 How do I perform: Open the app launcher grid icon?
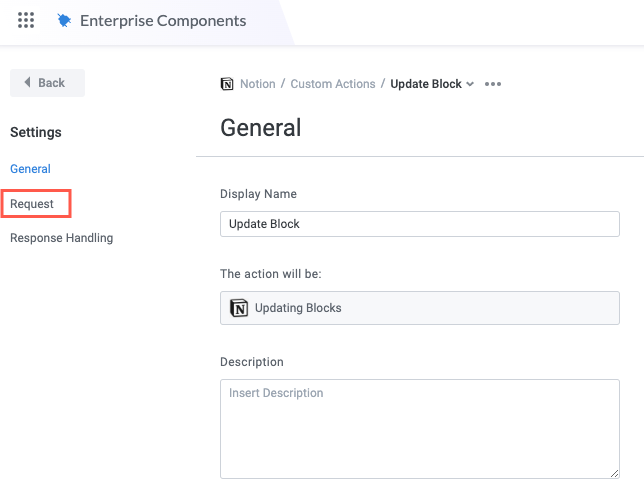(26, 20)
